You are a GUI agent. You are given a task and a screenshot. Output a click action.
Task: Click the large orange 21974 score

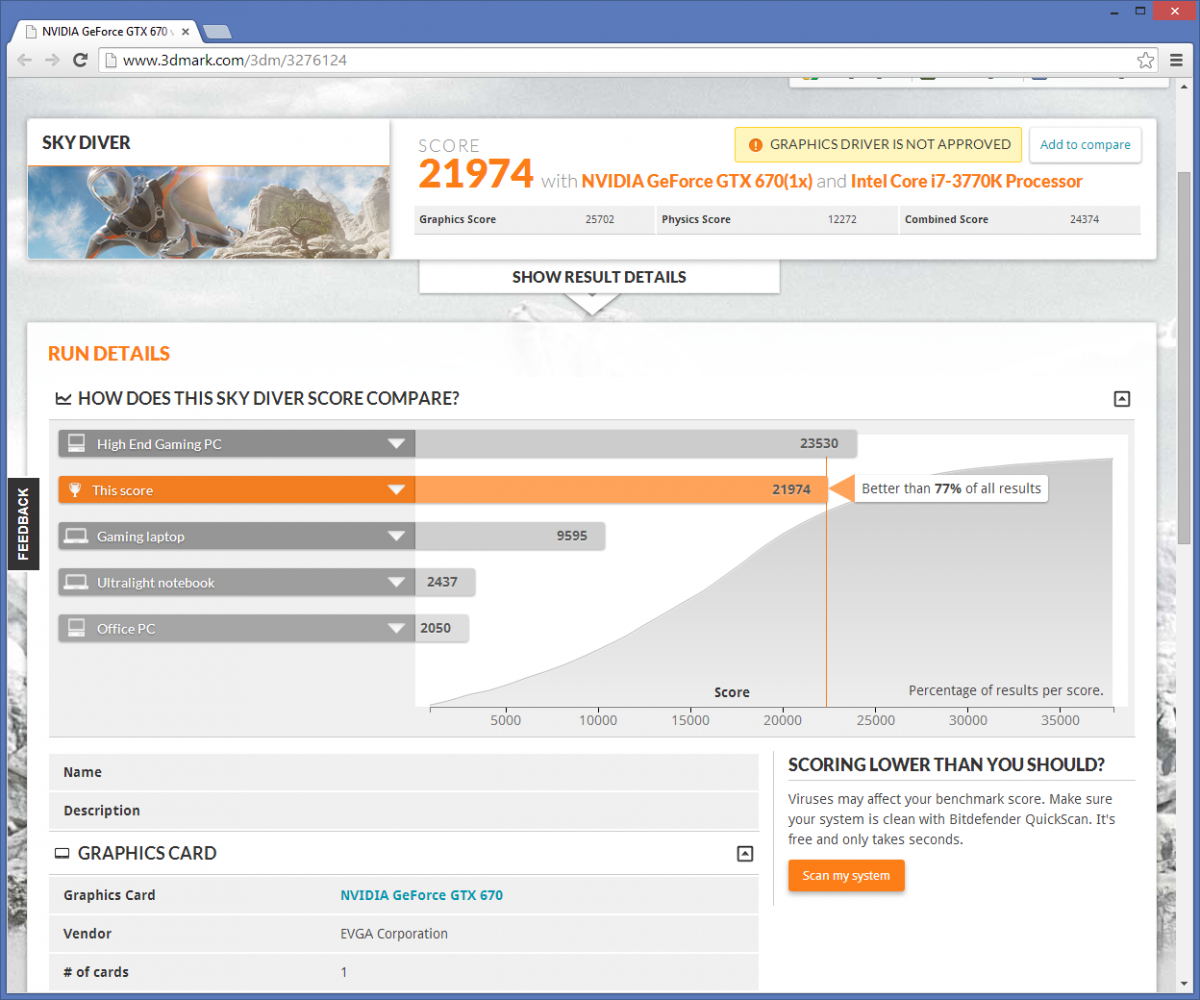[476, 174]
